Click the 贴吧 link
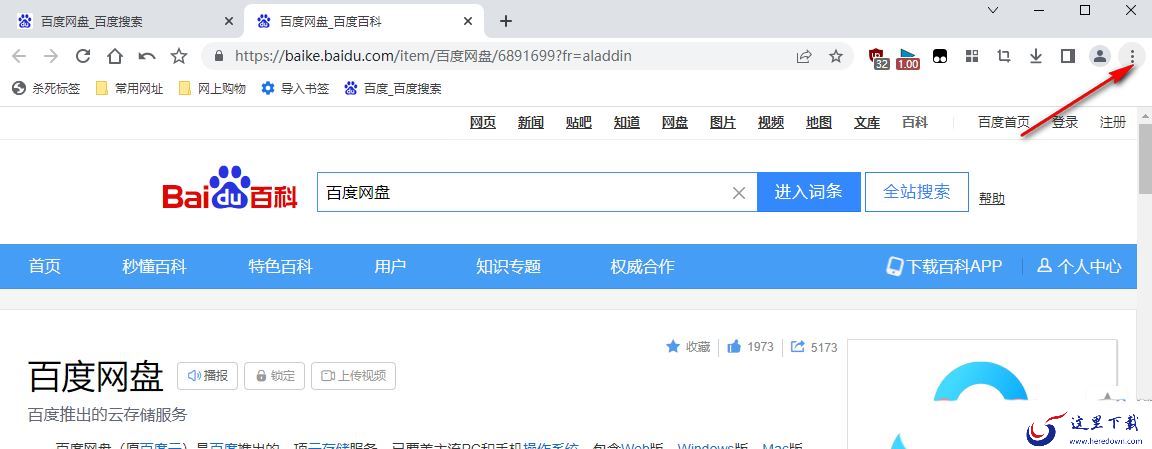 [578, 123]
